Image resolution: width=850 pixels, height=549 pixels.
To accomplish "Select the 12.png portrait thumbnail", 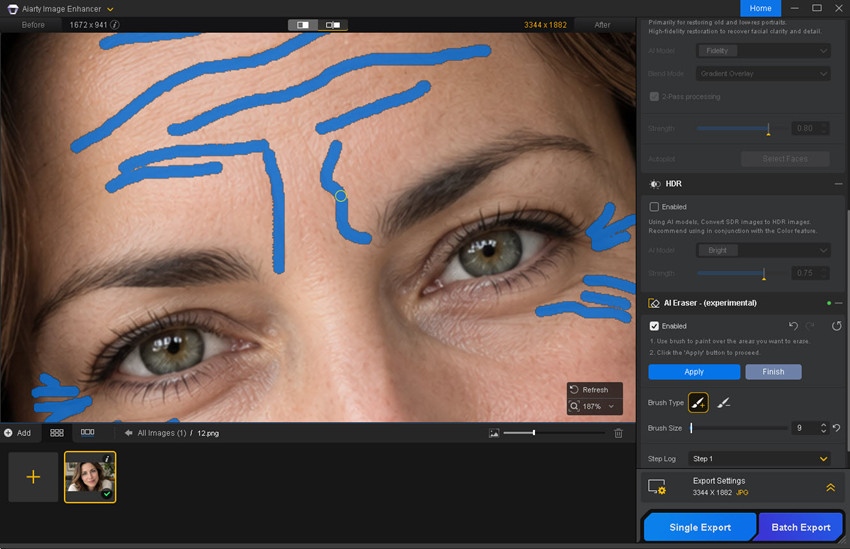I will point(90,477).
